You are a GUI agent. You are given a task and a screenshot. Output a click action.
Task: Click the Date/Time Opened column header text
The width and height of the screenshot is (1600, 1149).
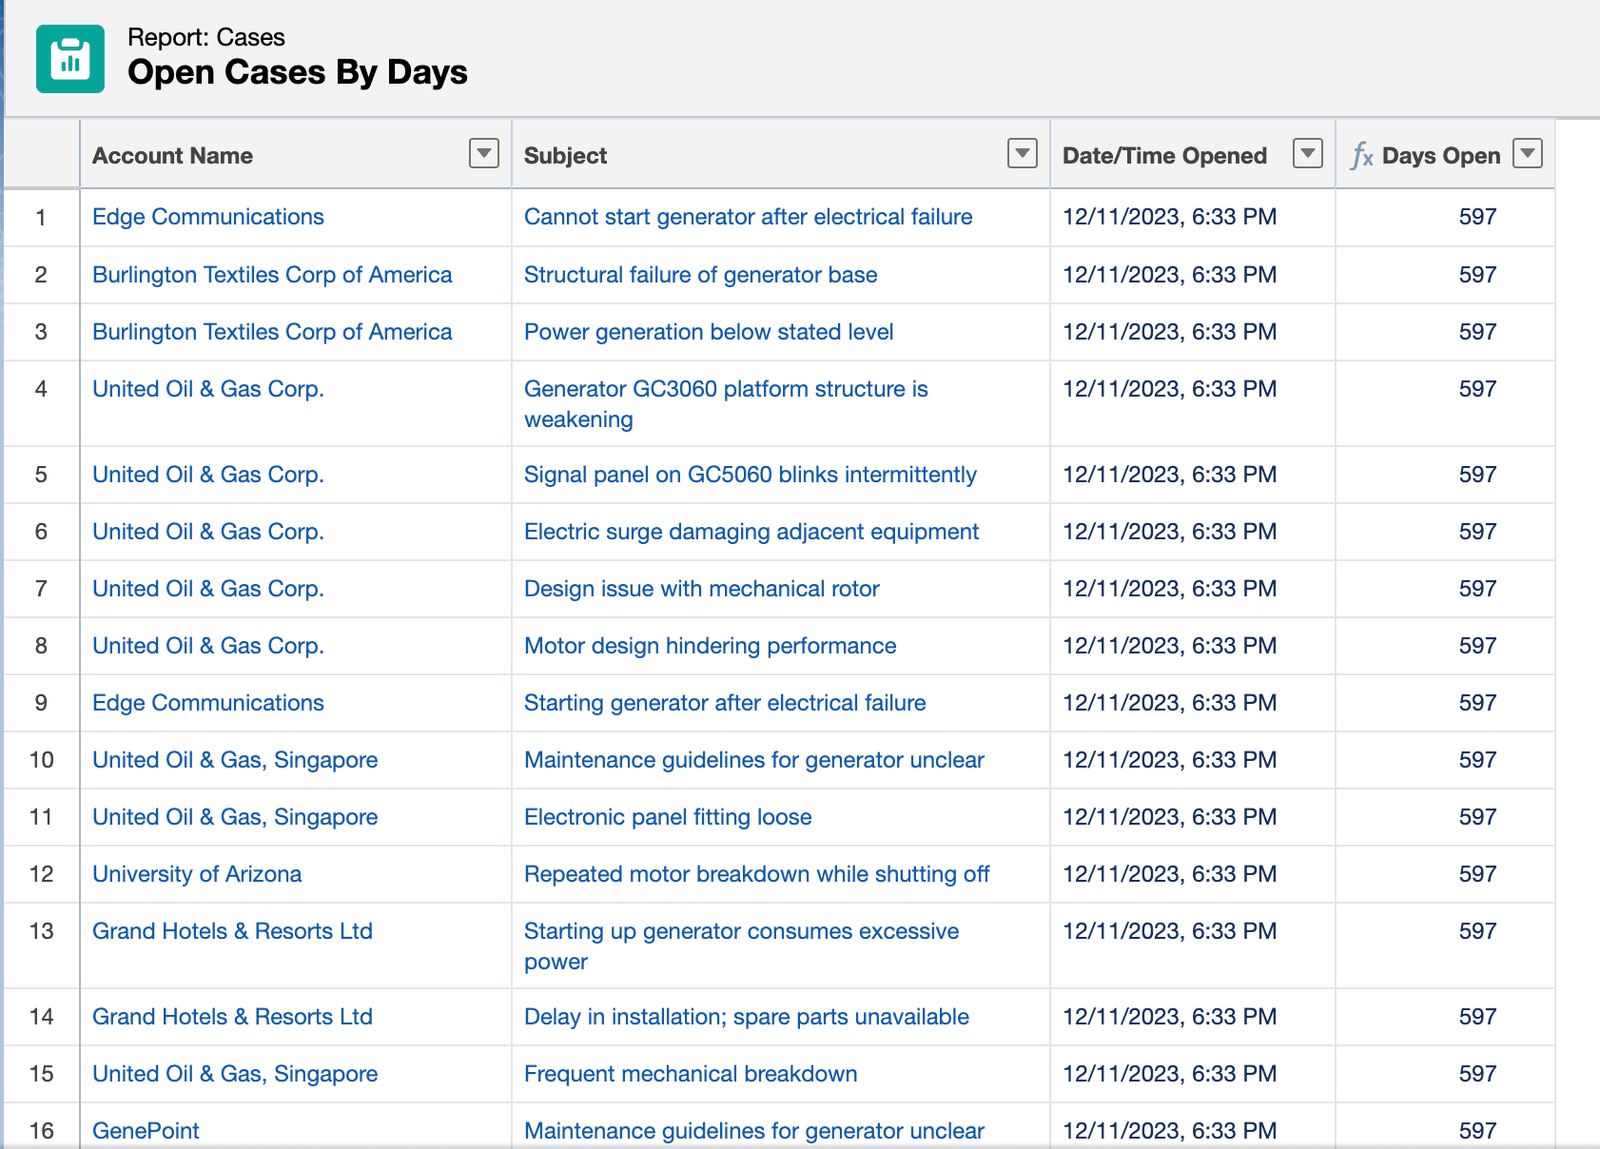tap(1164, 156)
